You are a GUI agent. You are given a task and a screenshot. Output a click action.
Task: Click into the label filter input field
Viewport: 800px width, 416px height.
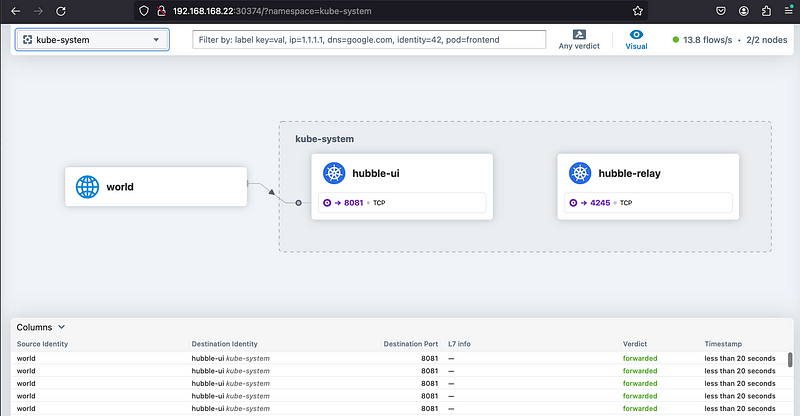coord(369,40)
